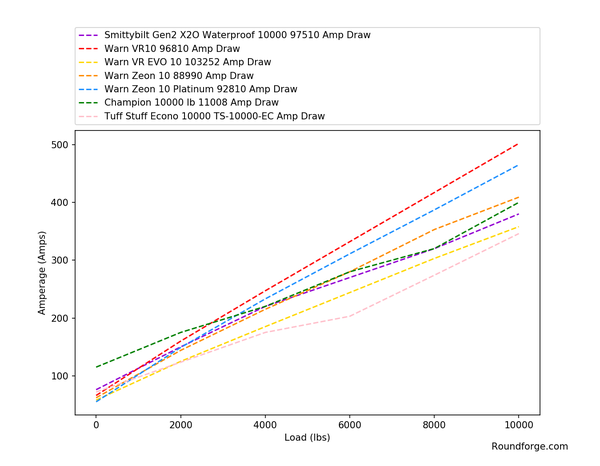Click the Amperage (Amps) y-axis title
Screen dimensions: 600x466
tap(43, 272)
